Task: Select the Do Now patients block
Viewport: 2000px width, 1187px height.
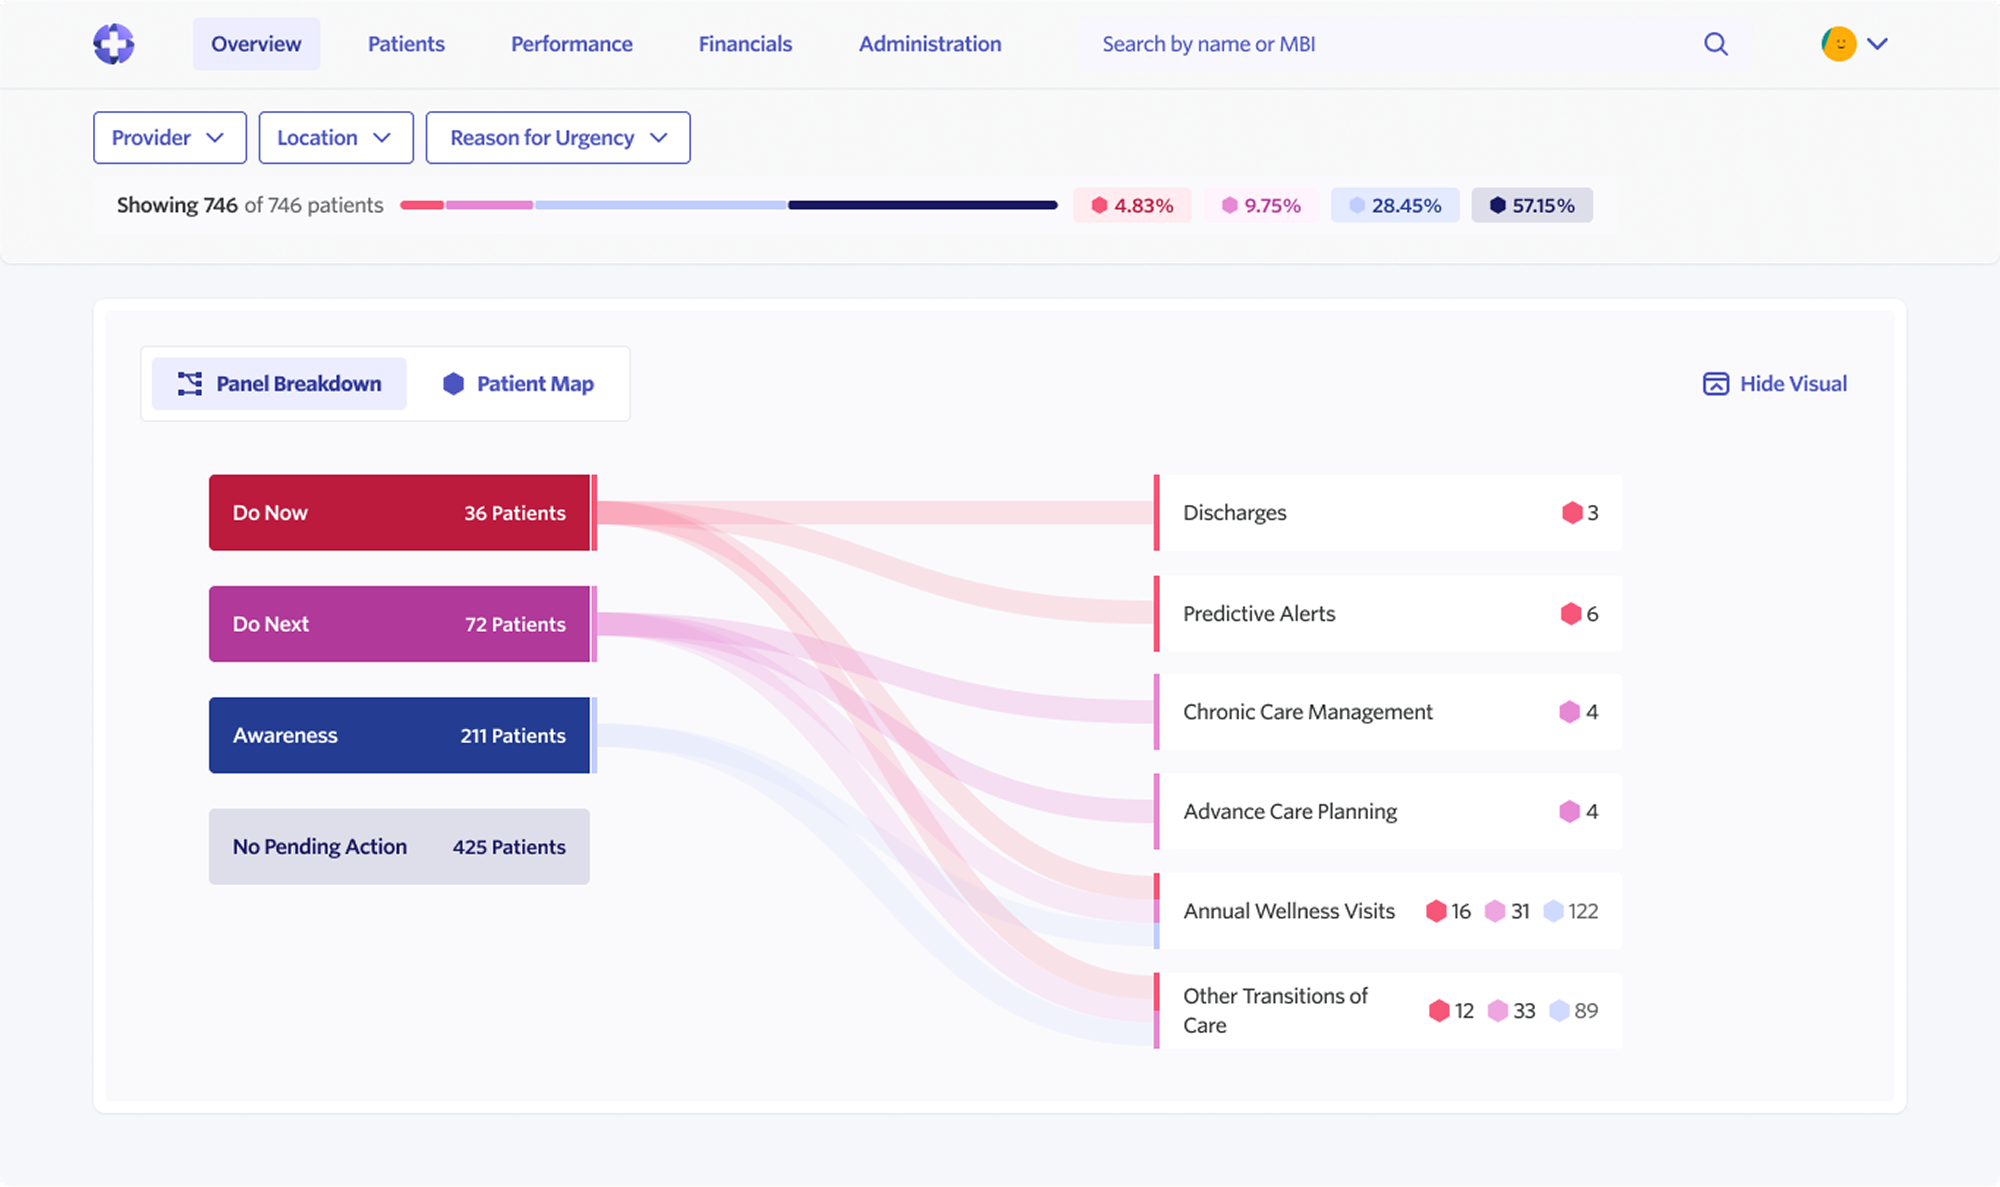Action: [x=399, y=513]
